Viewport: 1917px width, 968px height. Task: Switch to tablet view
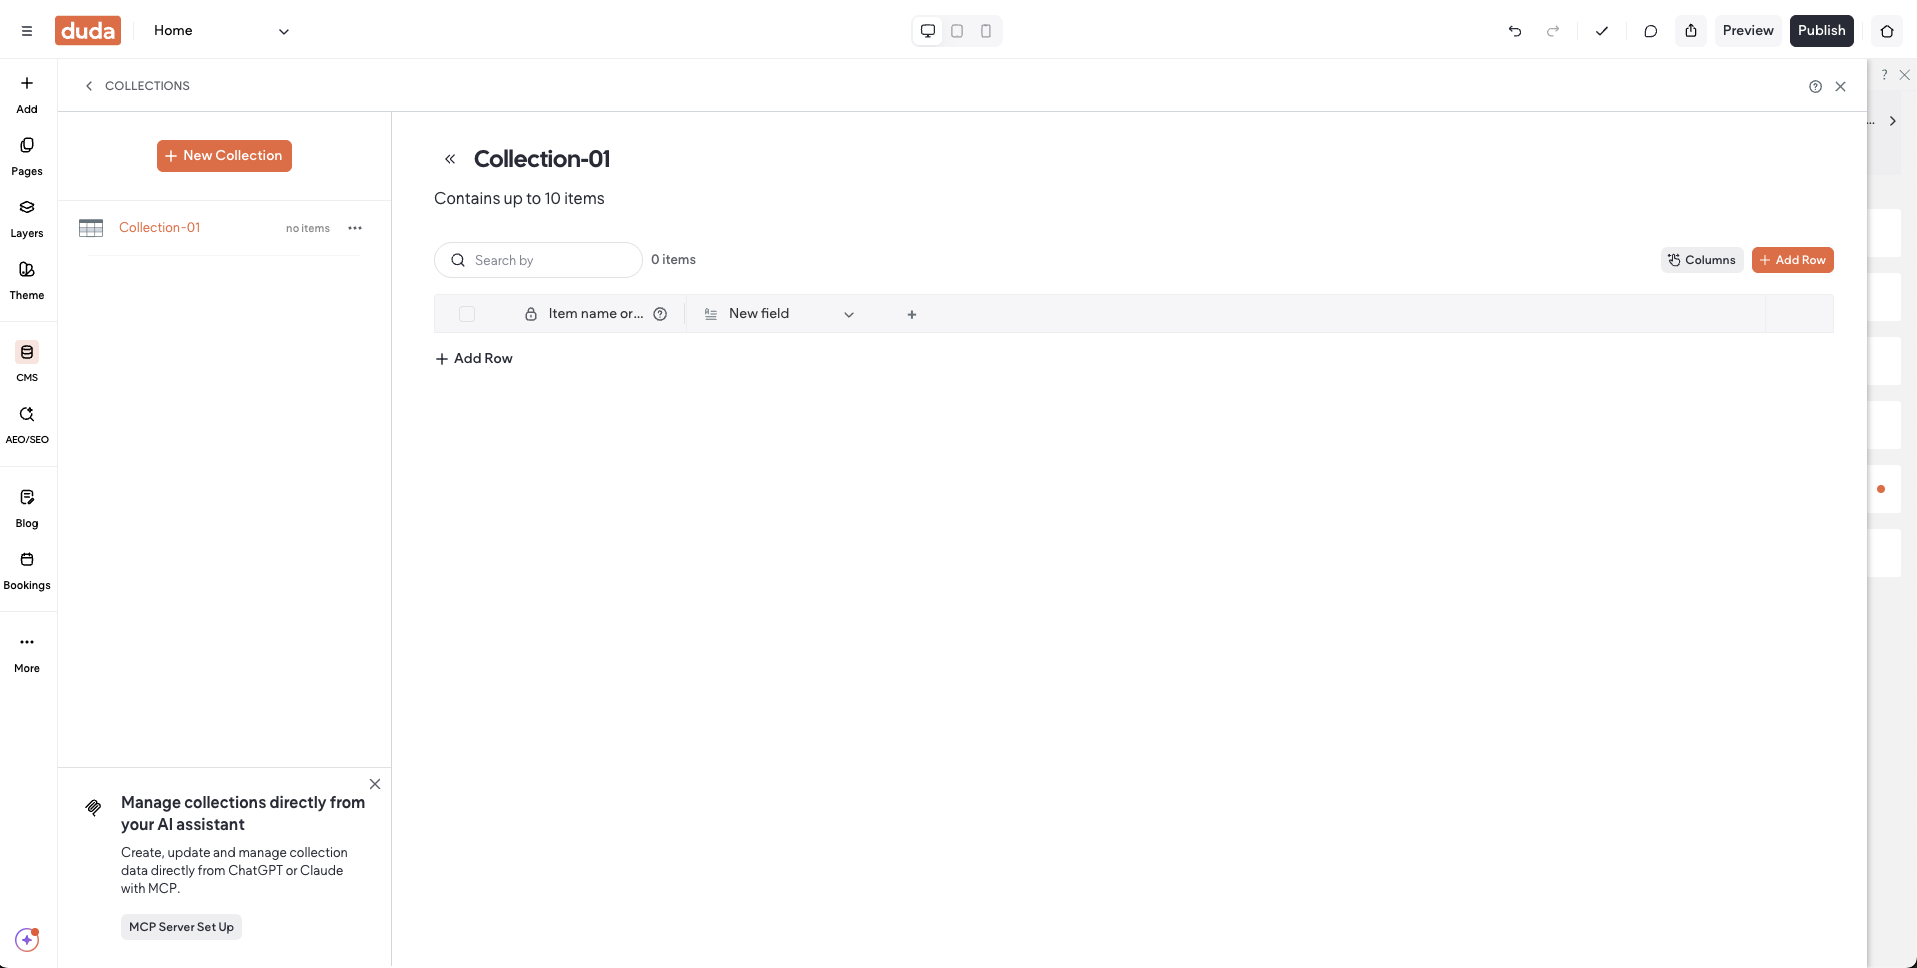957,31
